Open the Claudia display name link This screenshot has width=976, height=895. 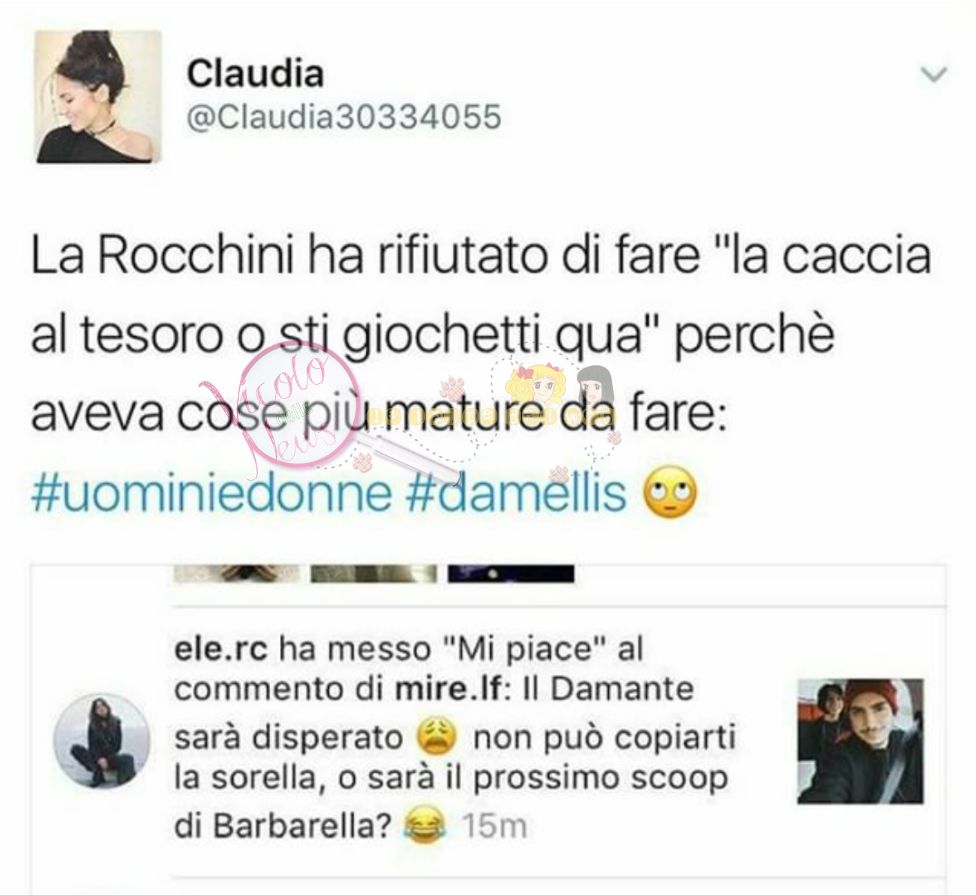click(x=255, y=73)
